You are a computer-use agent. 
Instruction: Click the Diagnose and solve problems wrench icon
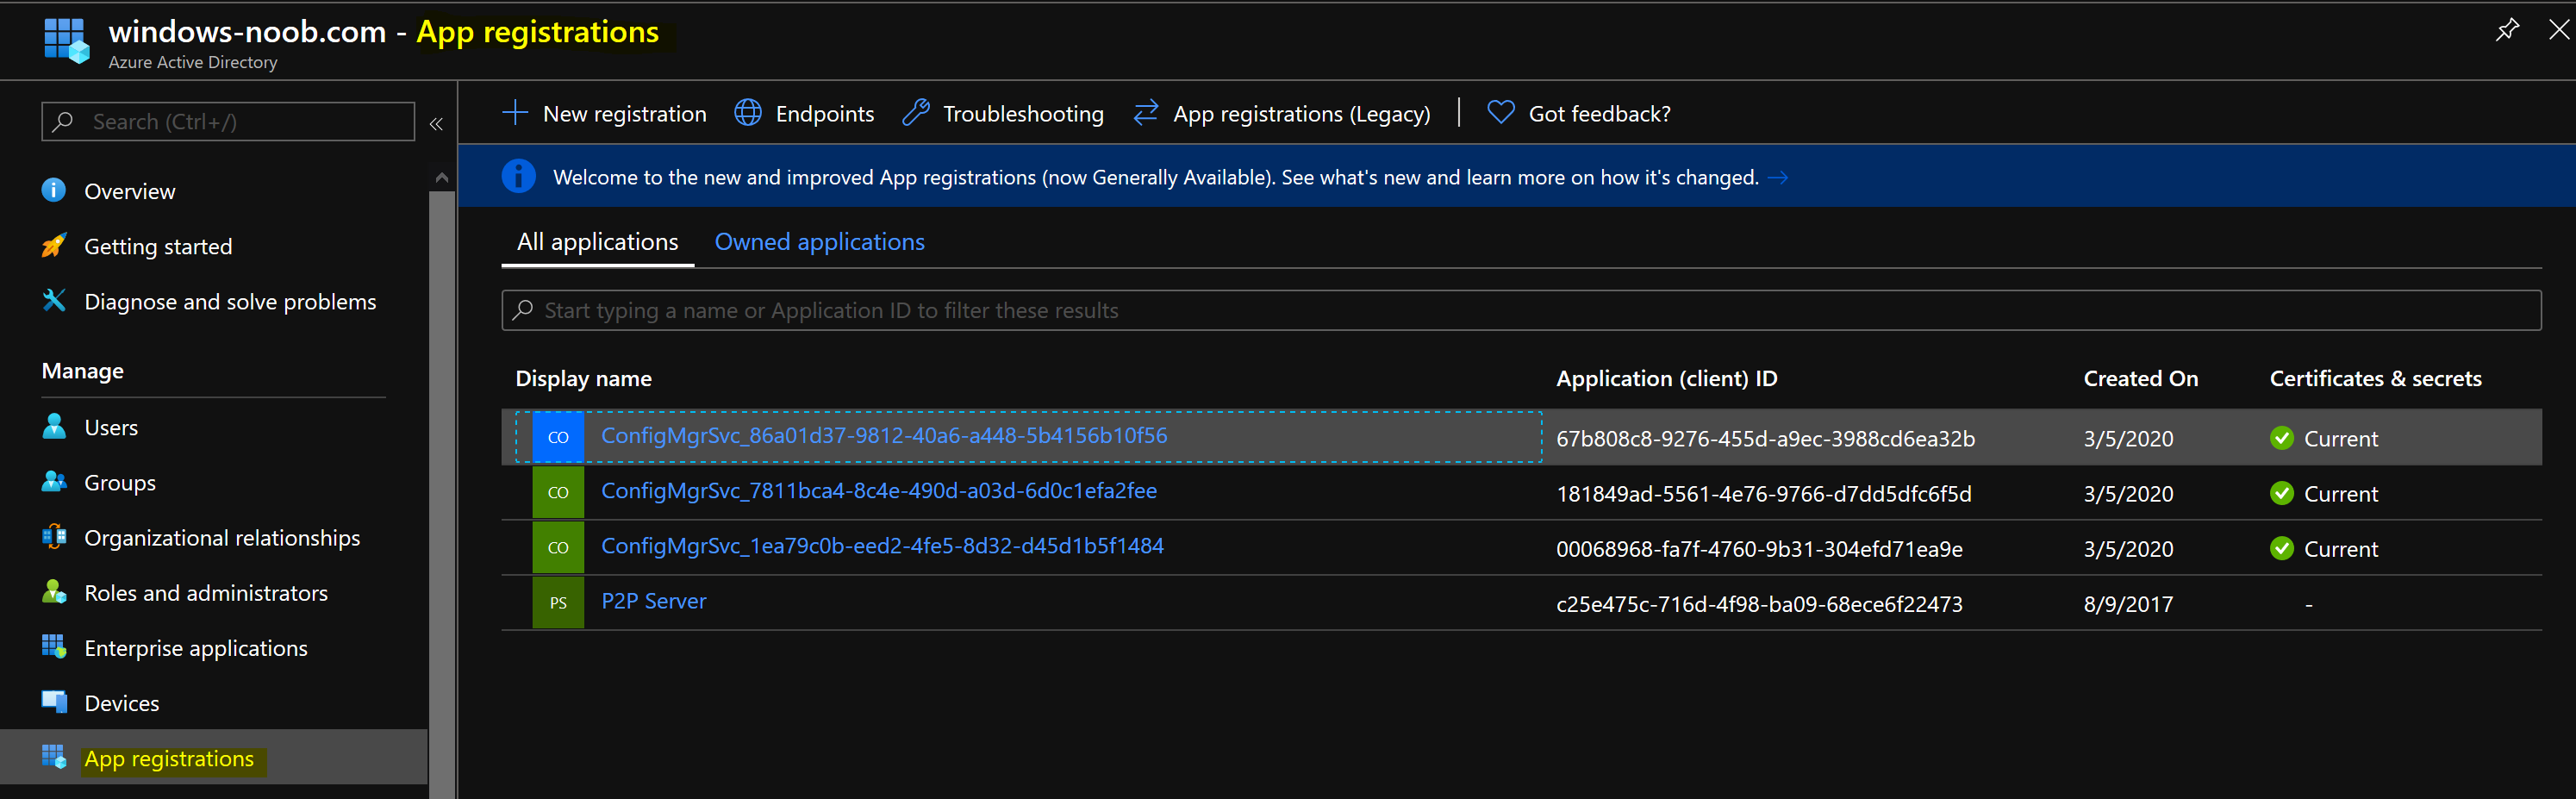pos(54,300)
